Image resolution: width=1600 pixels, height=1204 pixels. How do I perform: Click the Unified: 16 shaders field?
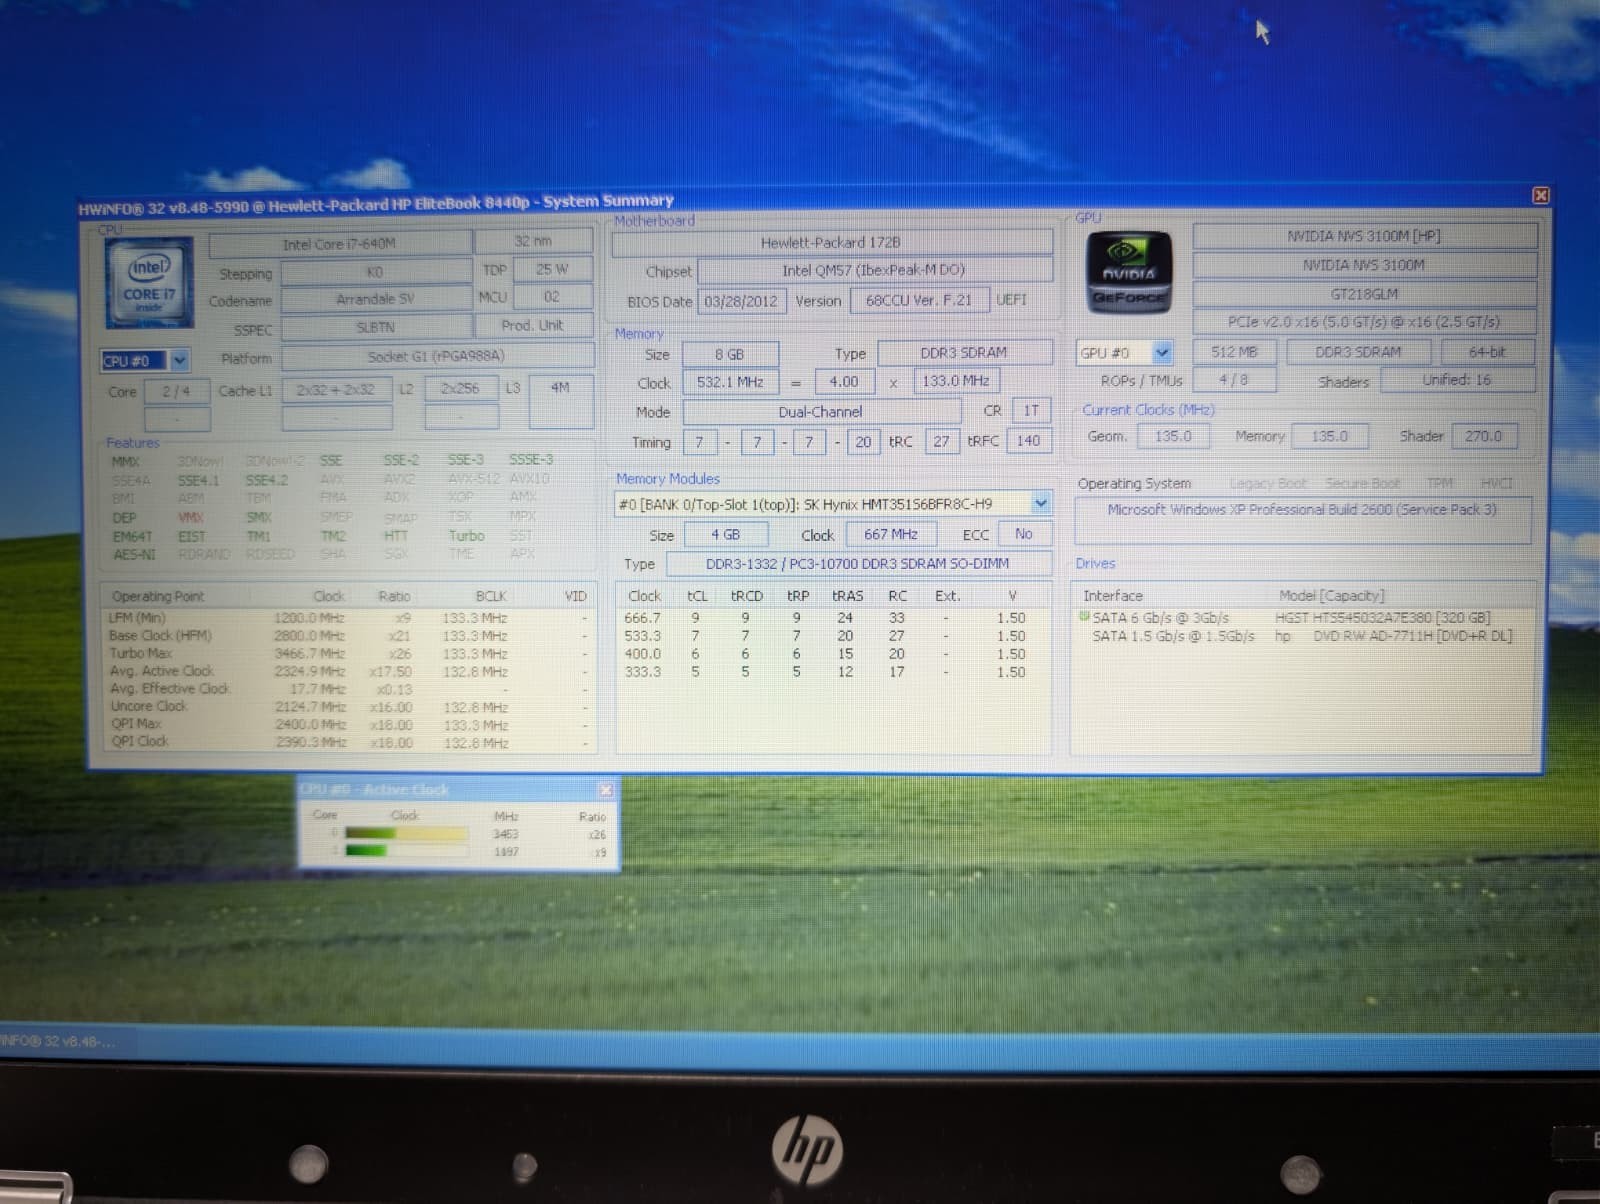1458,380
